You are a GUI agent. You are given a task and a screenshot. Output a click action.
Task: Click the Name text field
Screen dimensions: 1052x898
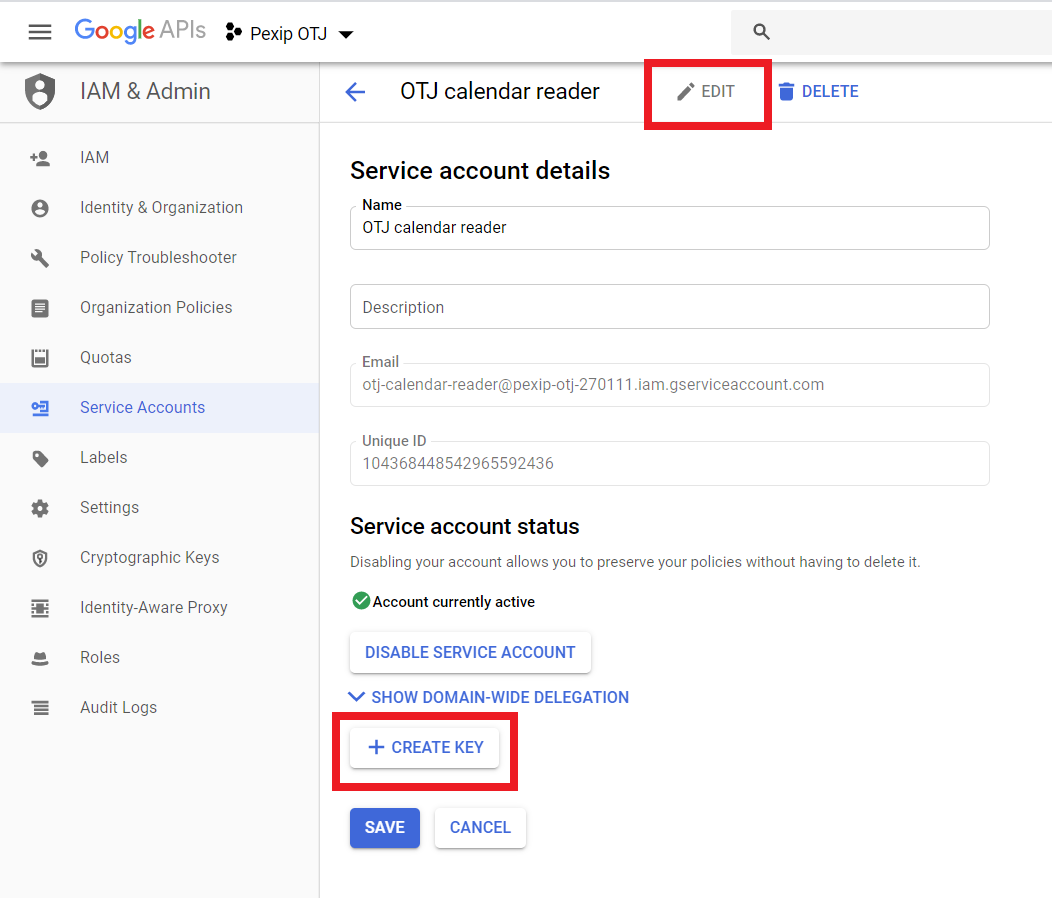[x=669, y=228]
